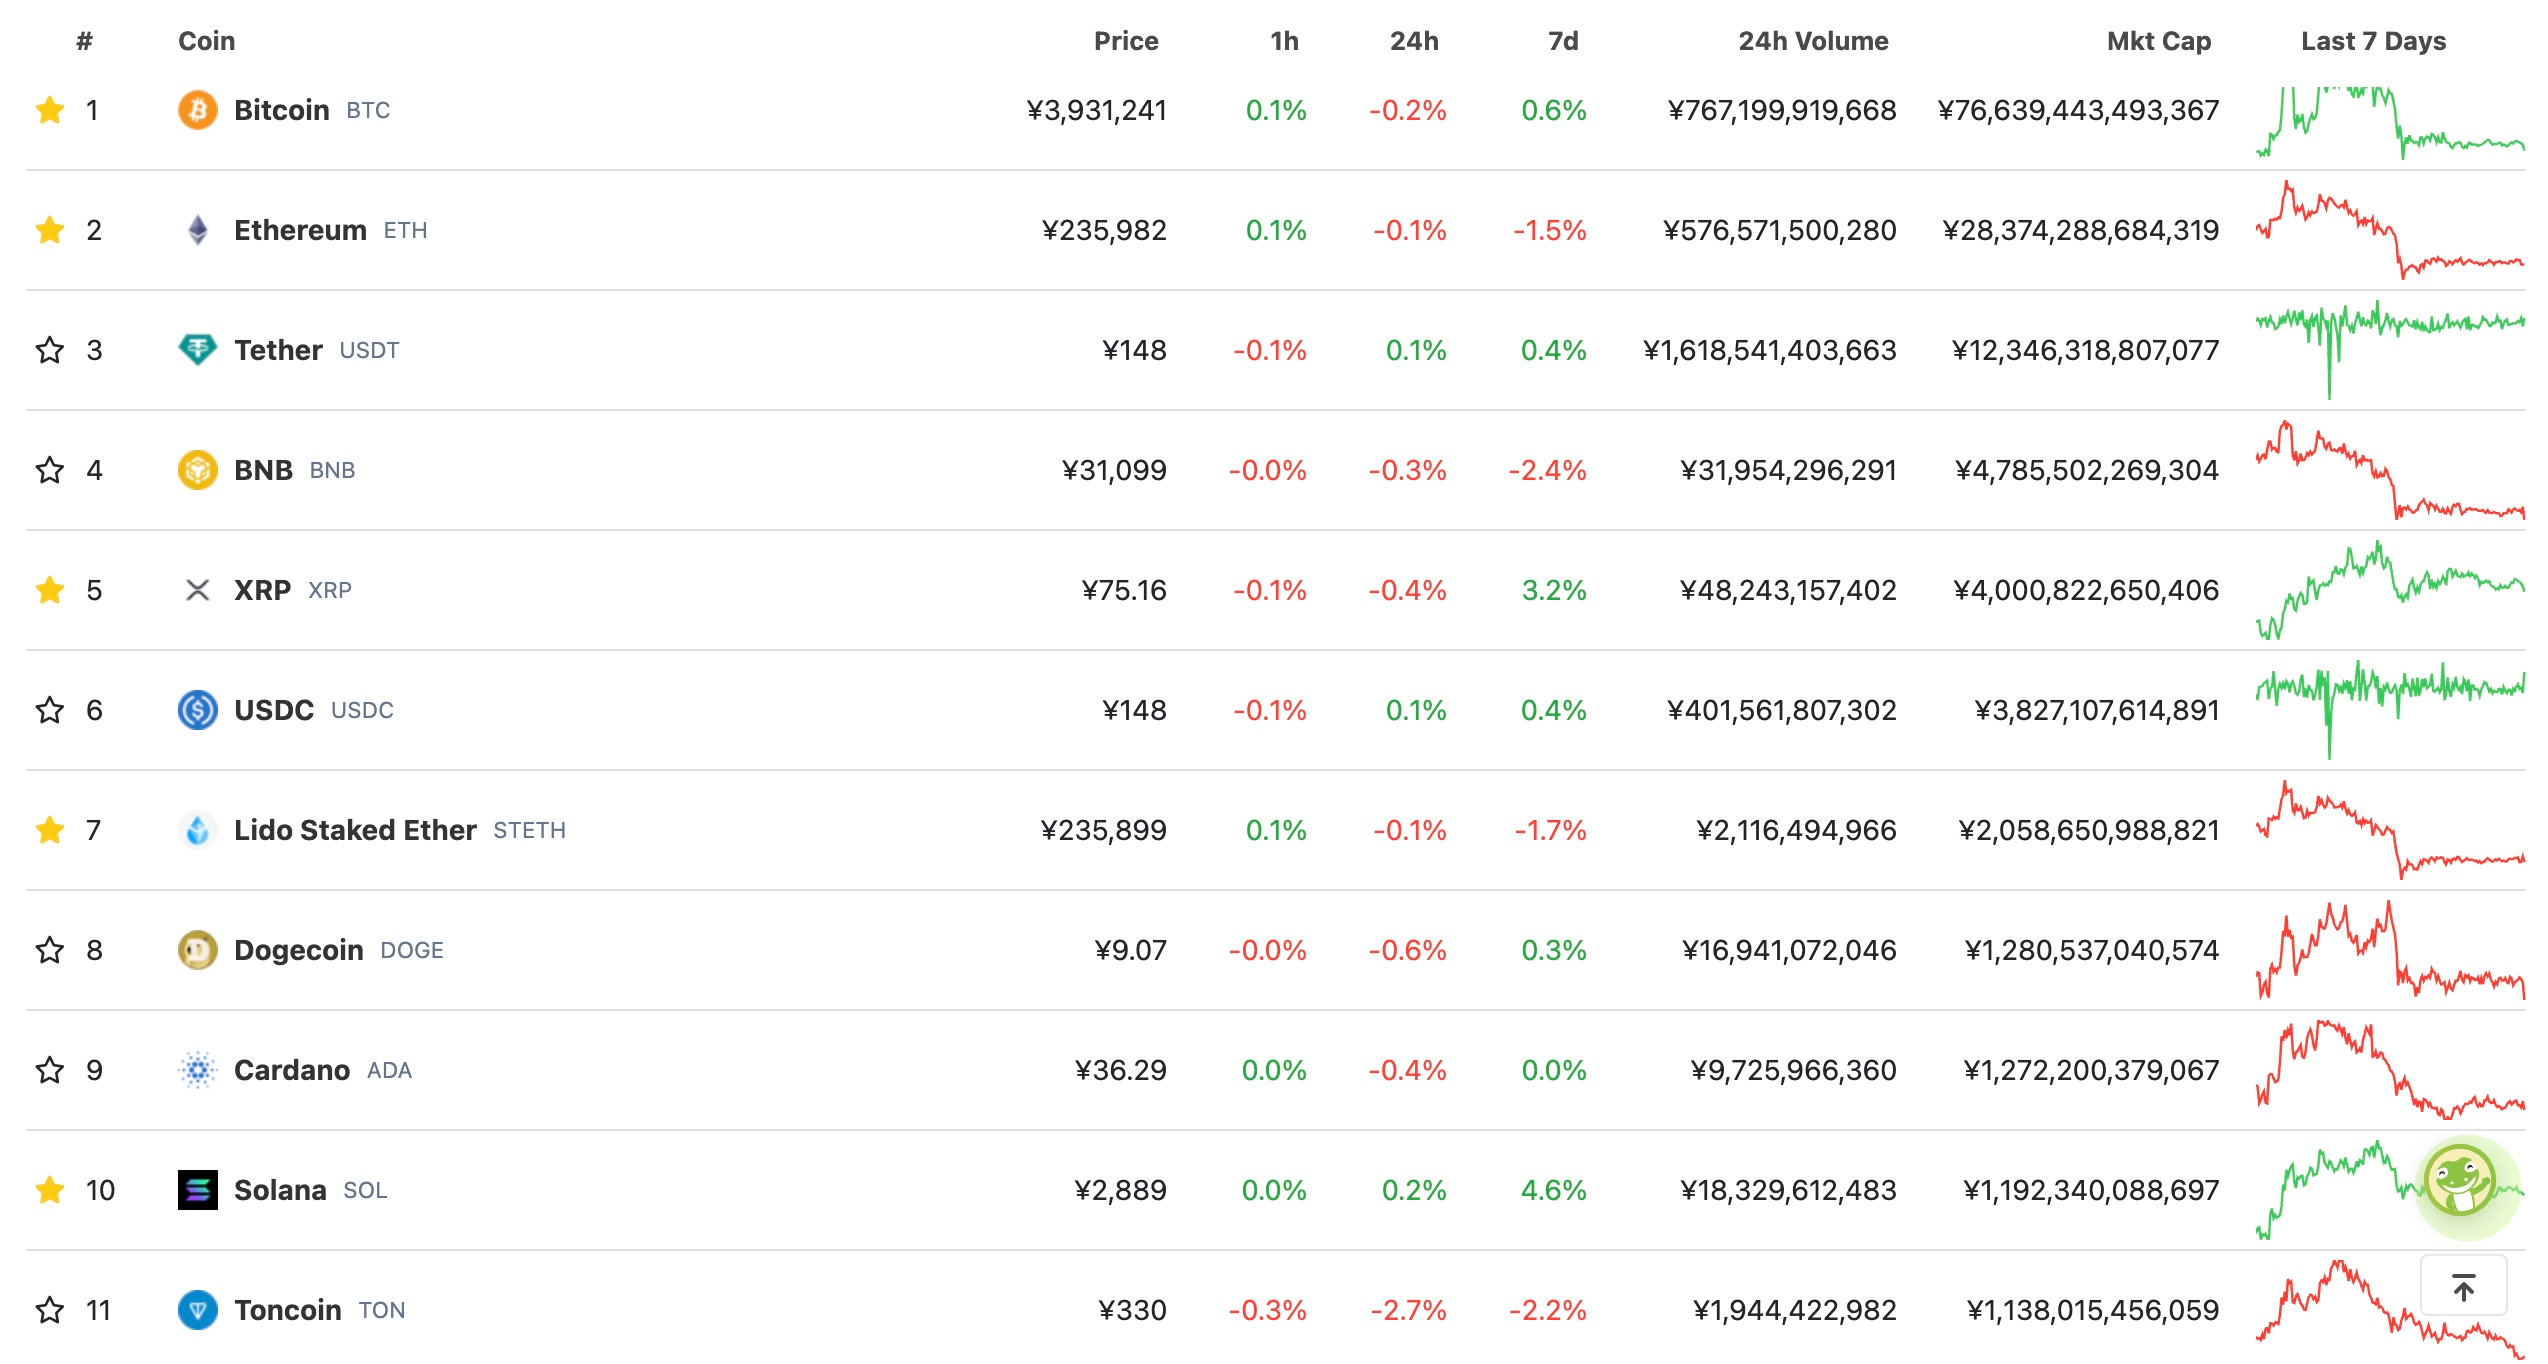Open XRP's 7-day sparkline chart

(2390, 590)
